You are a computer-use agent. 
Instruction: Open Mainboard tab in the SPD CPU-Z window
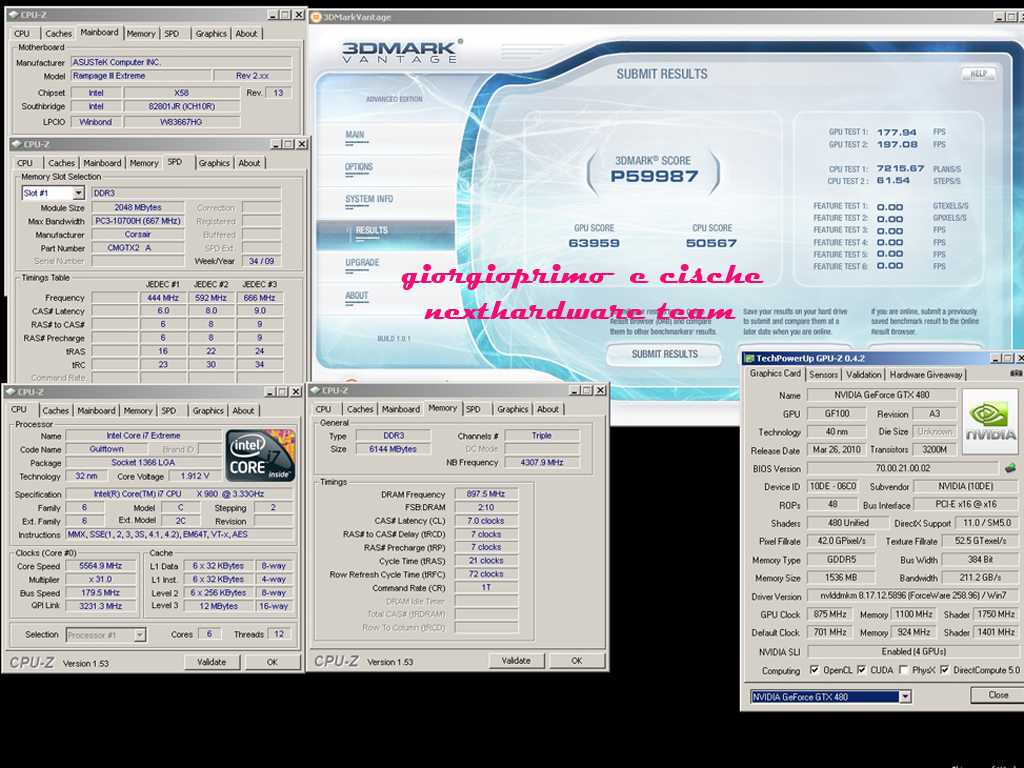102,163
